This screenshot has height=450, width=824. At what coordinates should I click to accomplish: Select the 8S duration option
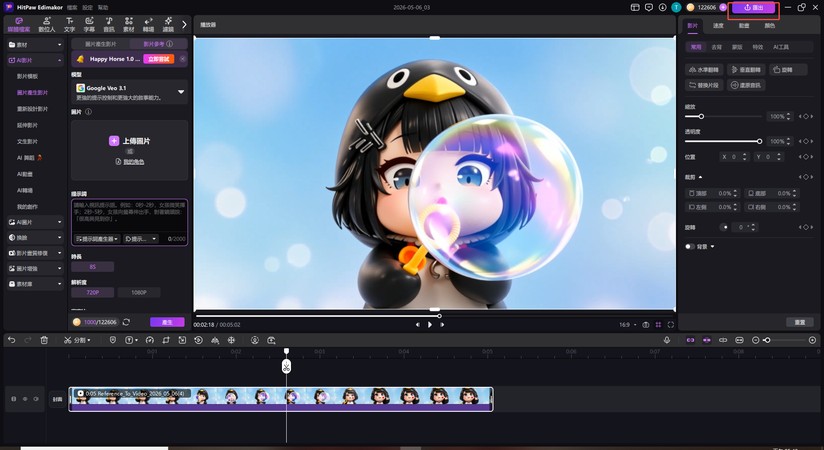[92, 267]
